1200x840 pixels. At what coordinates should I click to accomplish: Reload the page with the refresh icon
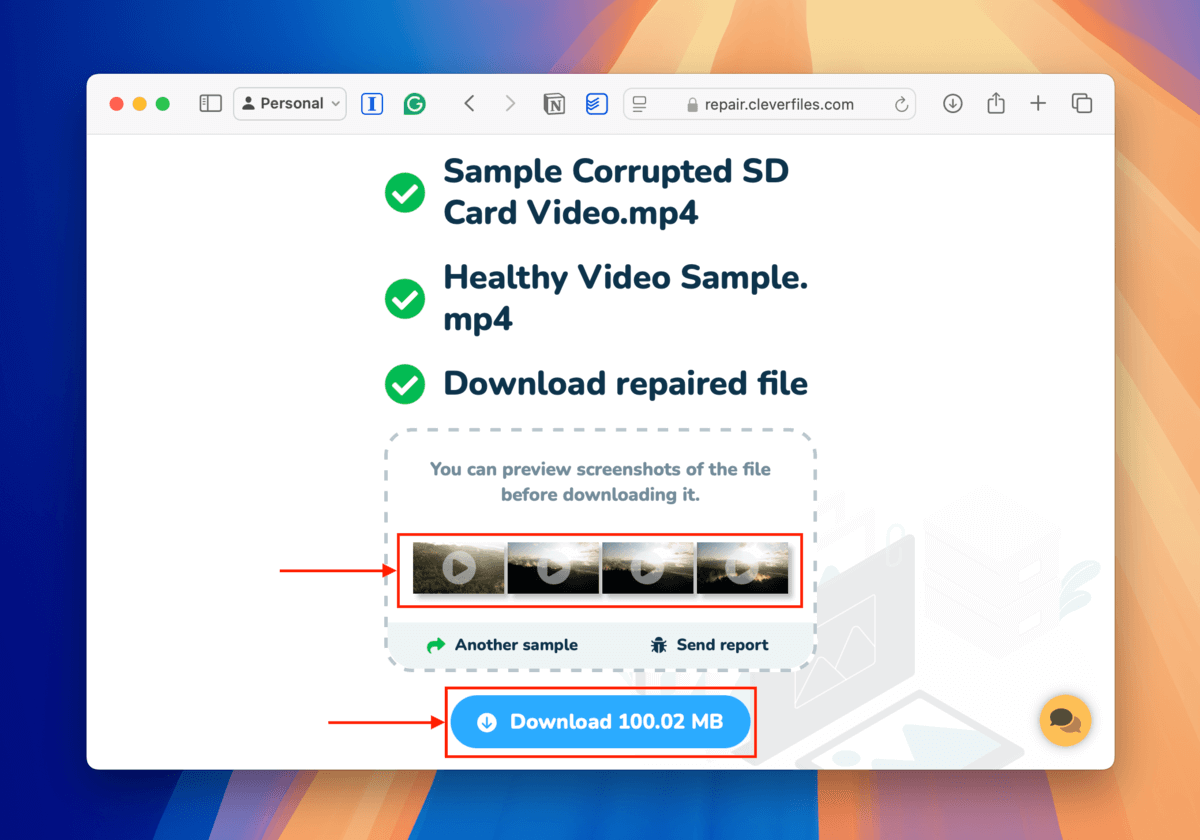[901, 104]
